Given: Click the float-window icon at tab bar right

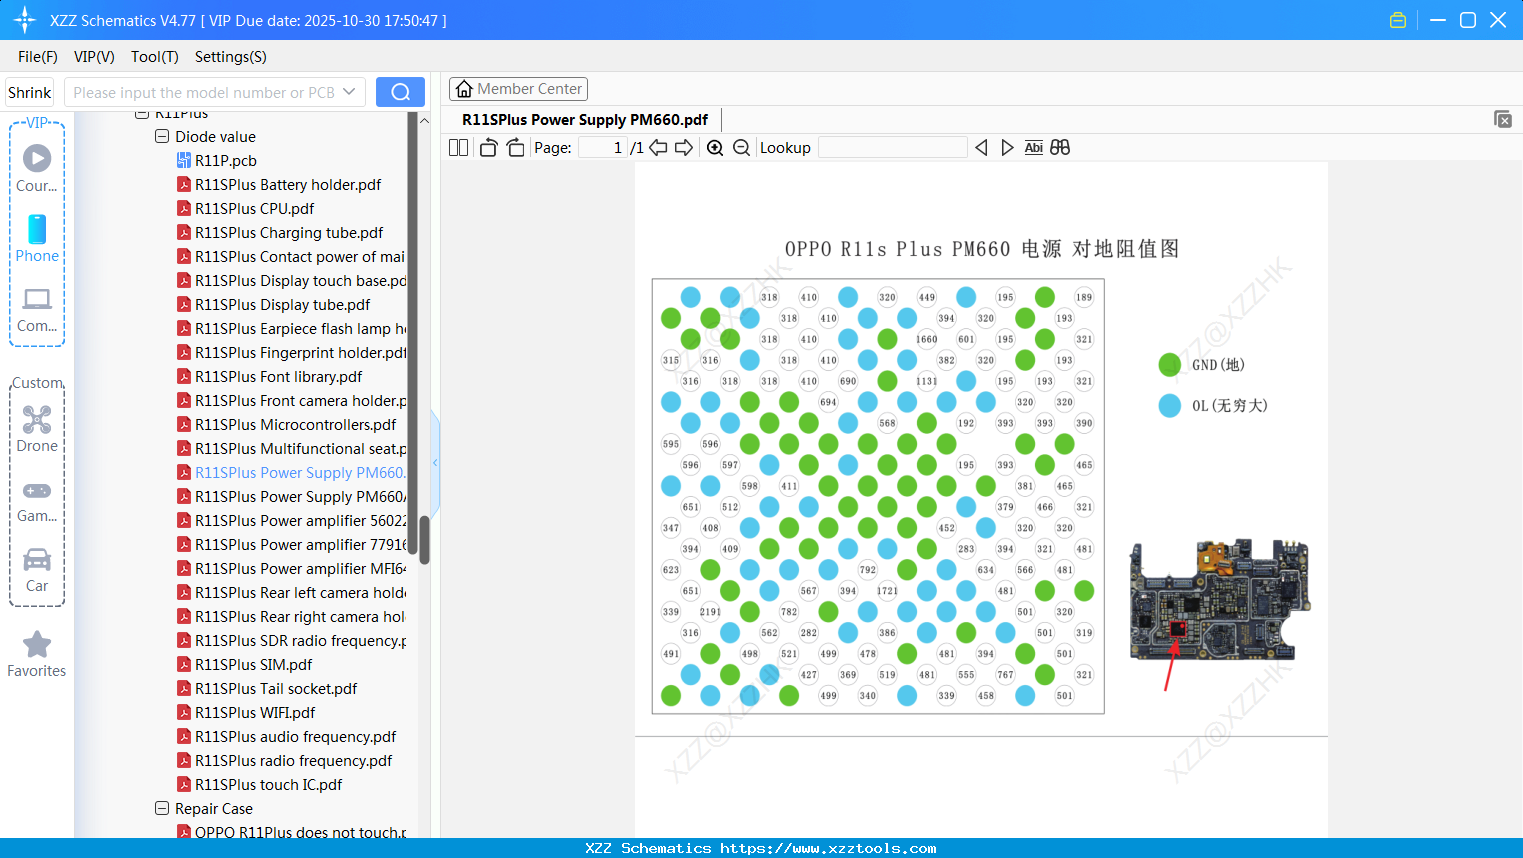Looking at the screenshot, I should (1502, 119).
